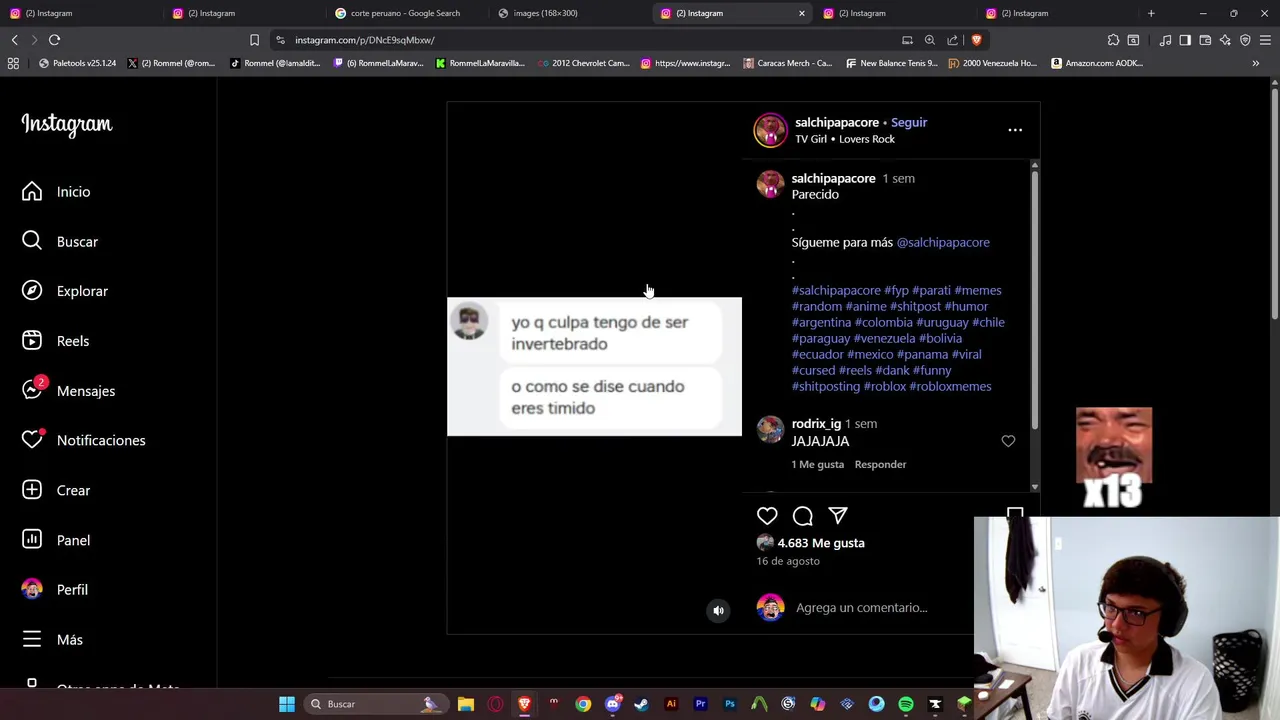
Task: Open the Windows Start menu
Action: point(286,704)
